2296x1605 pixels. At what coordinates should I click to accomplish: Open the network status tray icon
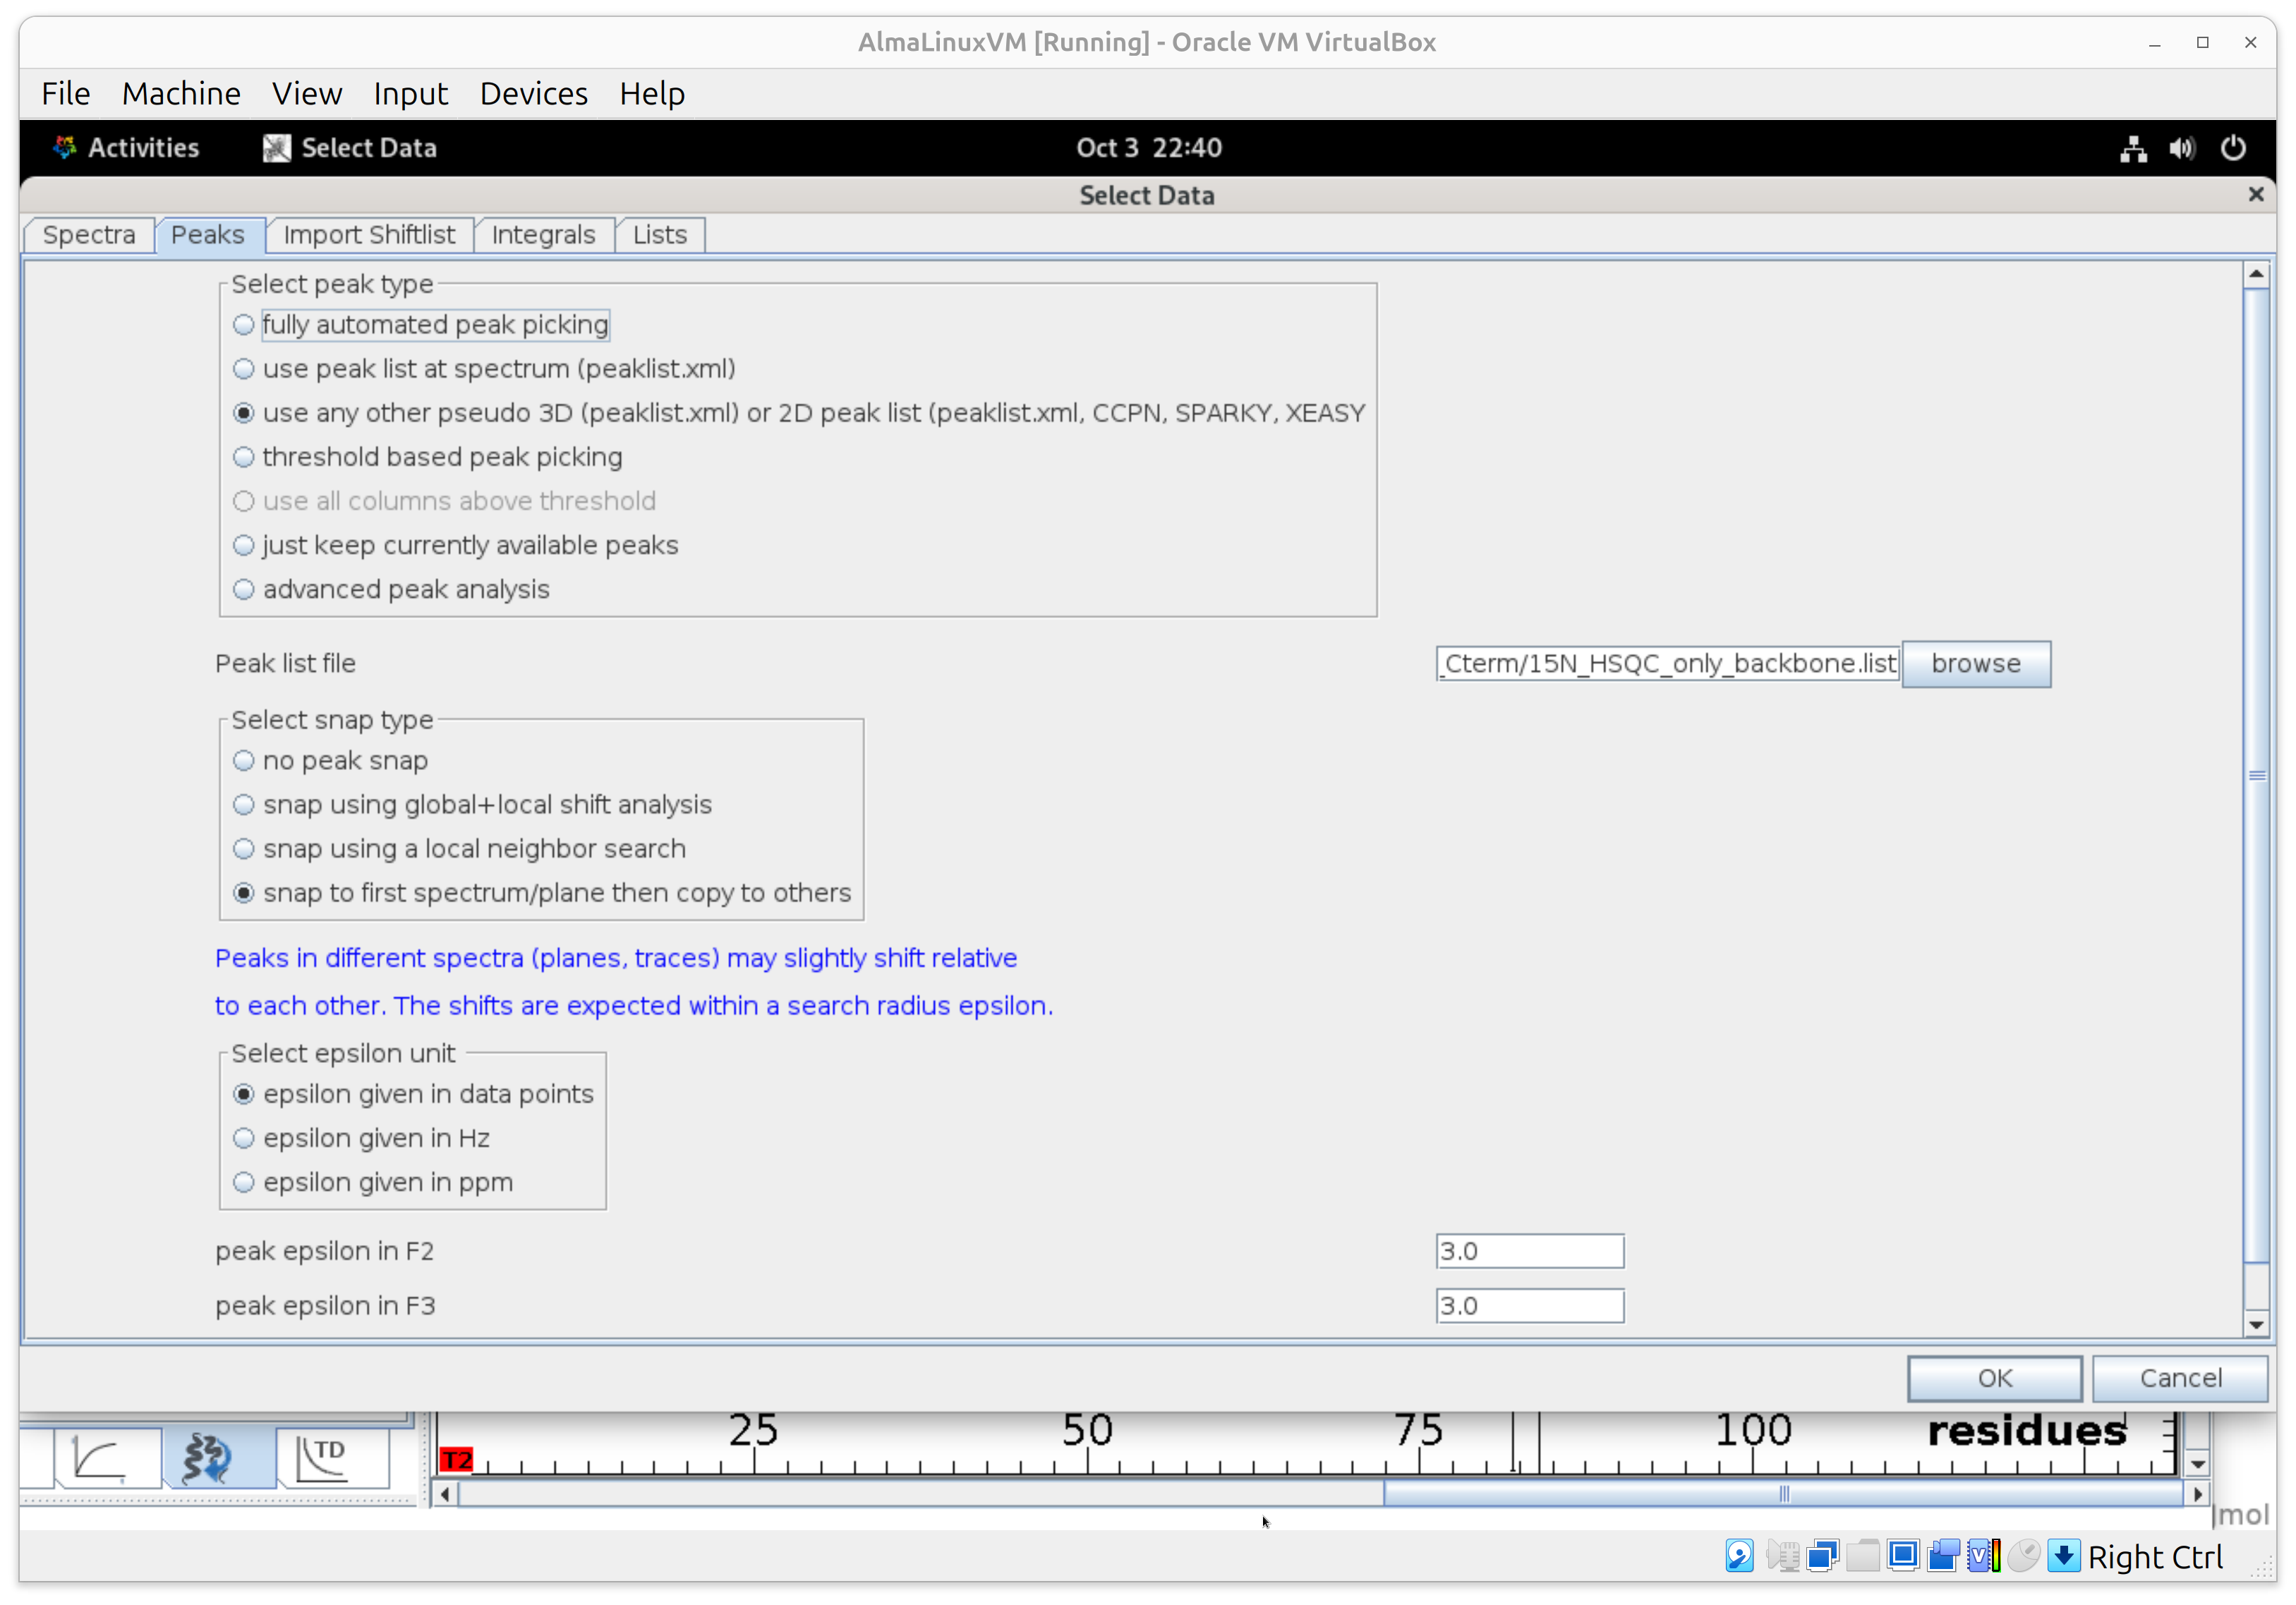(2133, 148)
